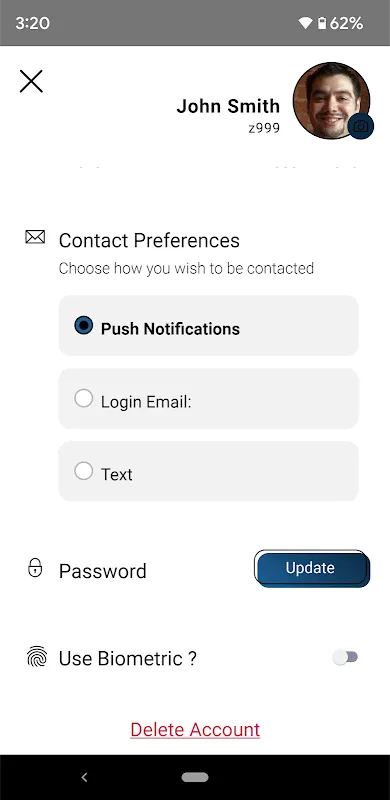
Task: Open John Smith's profile picture
Action: click(x=331, y=101)
